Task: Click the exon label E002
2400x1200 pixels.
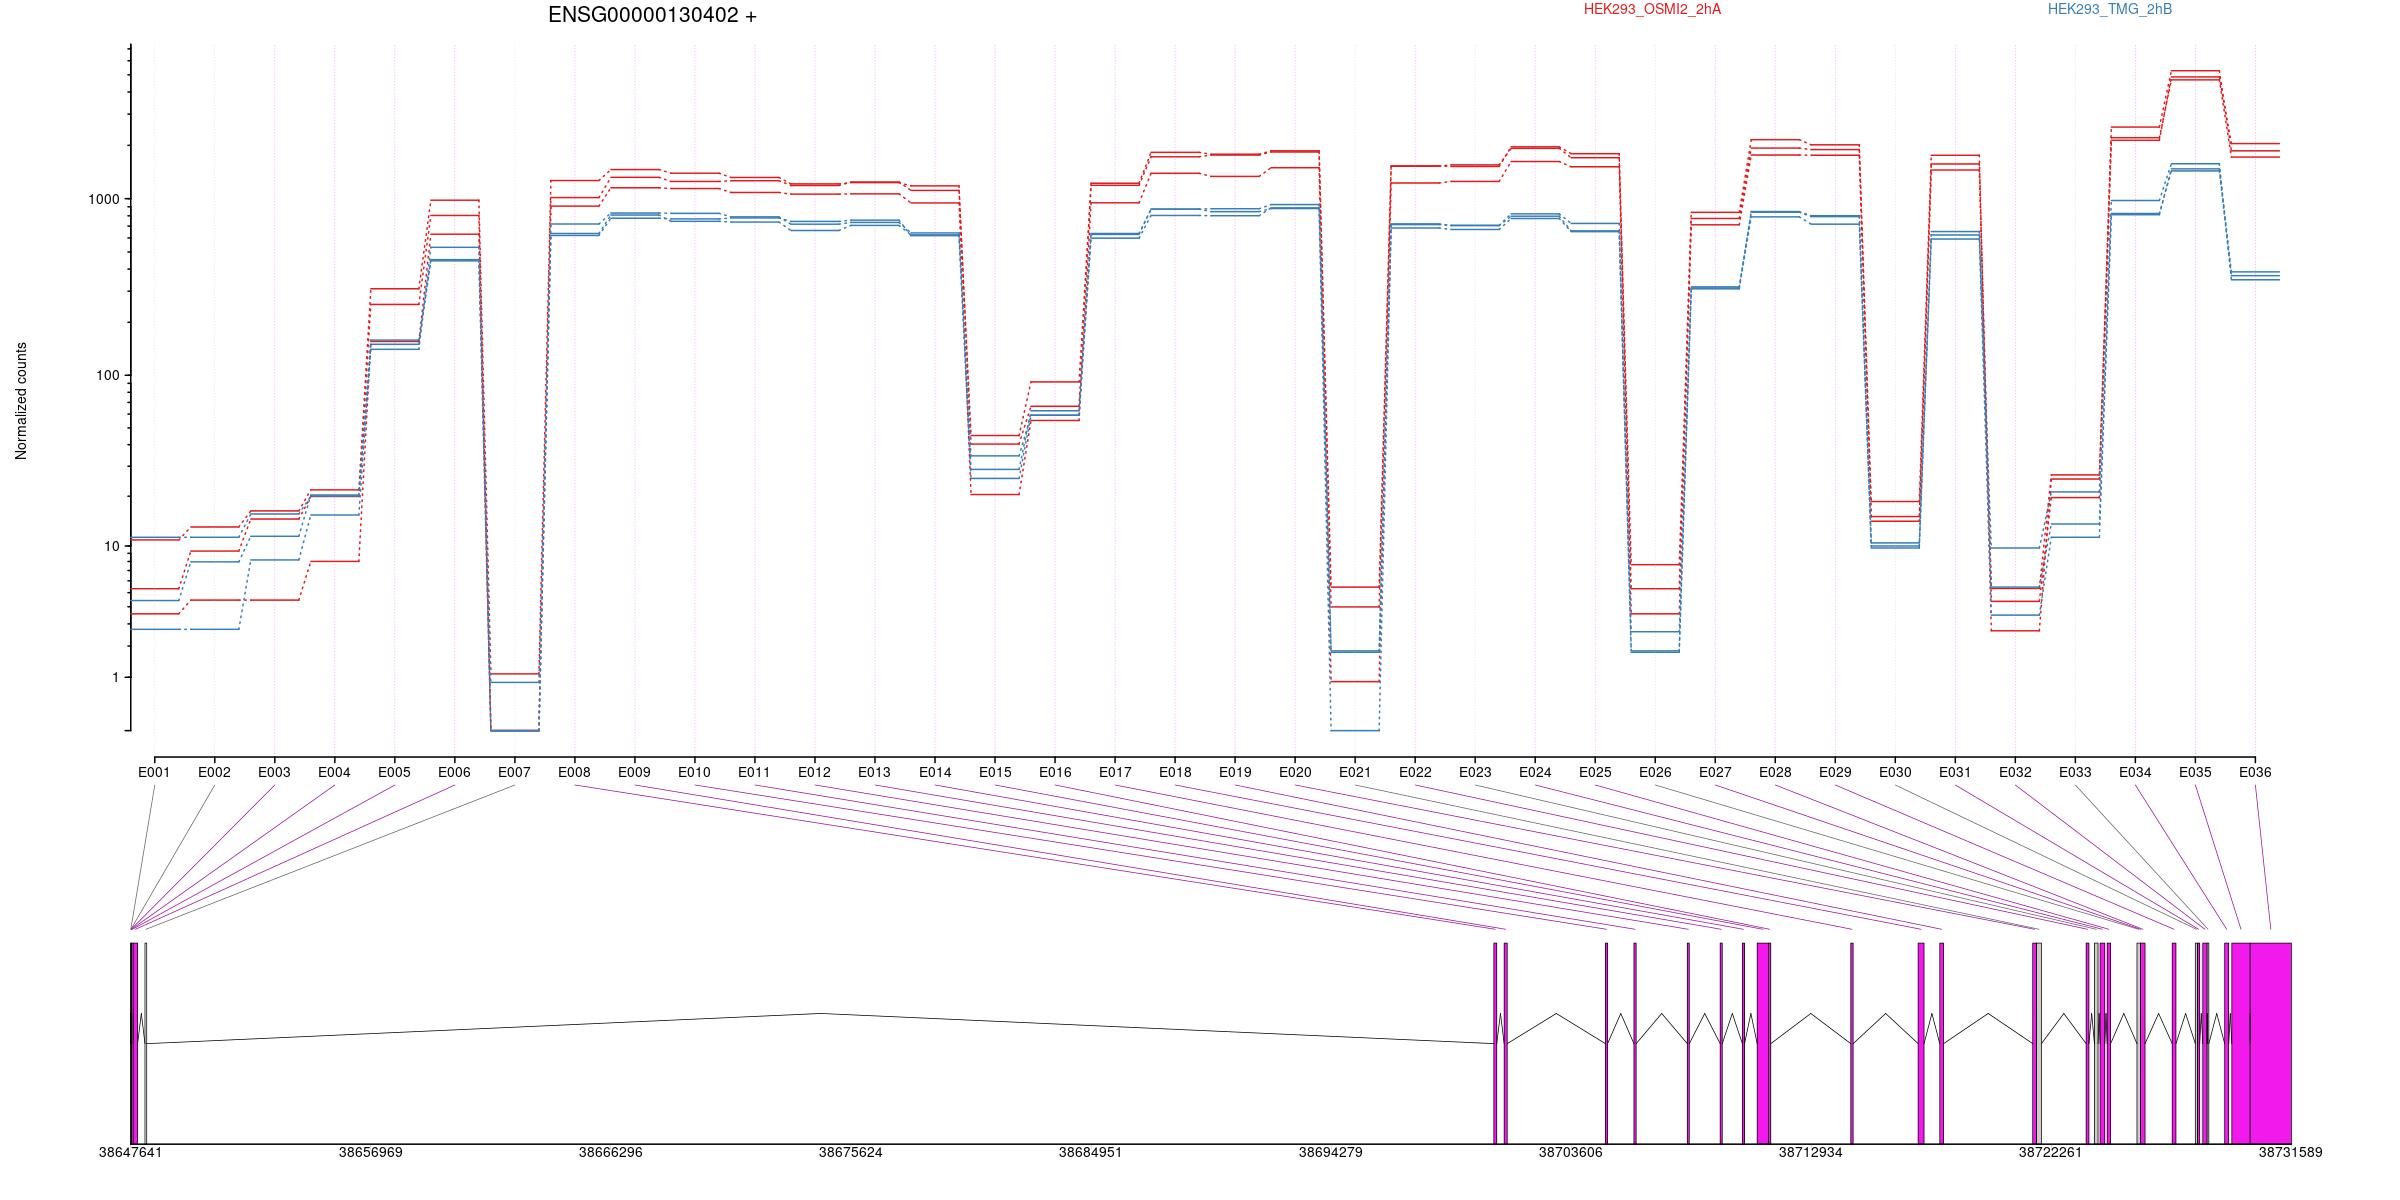Action: [214, 772]
